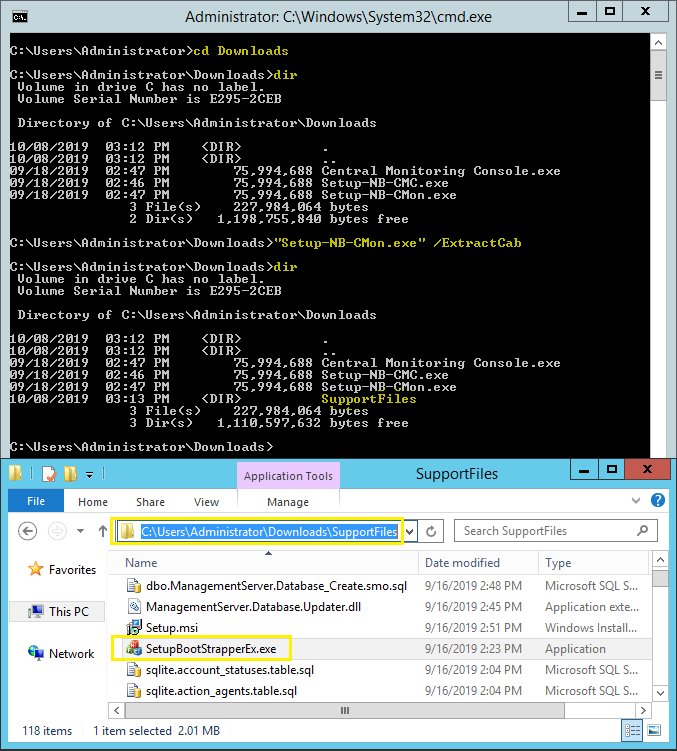Switch to the Share ribbon tab
This screenshot has height=751, width=677.
click(x=150, y=502)
